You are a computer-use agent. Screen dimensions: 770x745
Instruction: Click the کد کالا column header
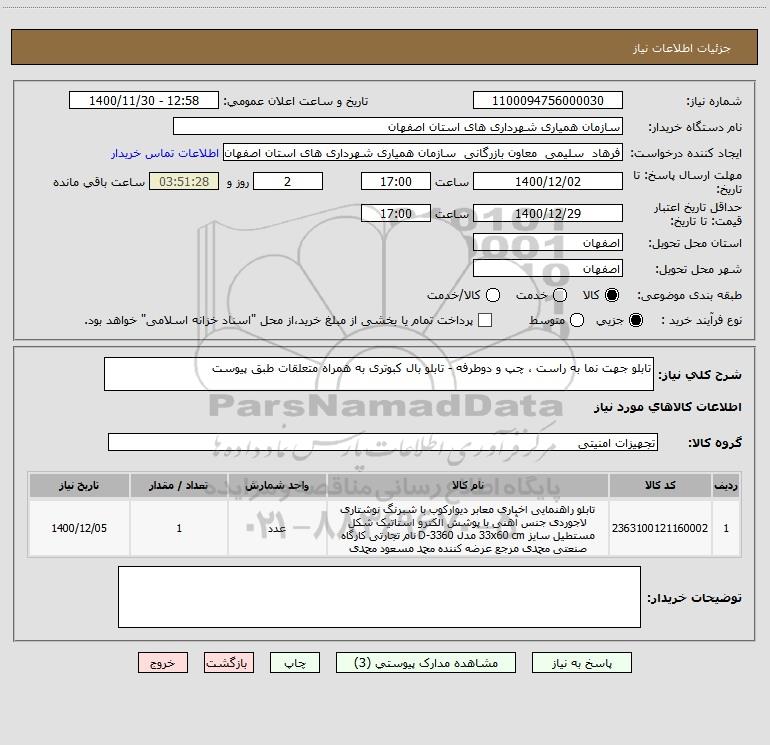pyautogui.click(x=660, y=486)
